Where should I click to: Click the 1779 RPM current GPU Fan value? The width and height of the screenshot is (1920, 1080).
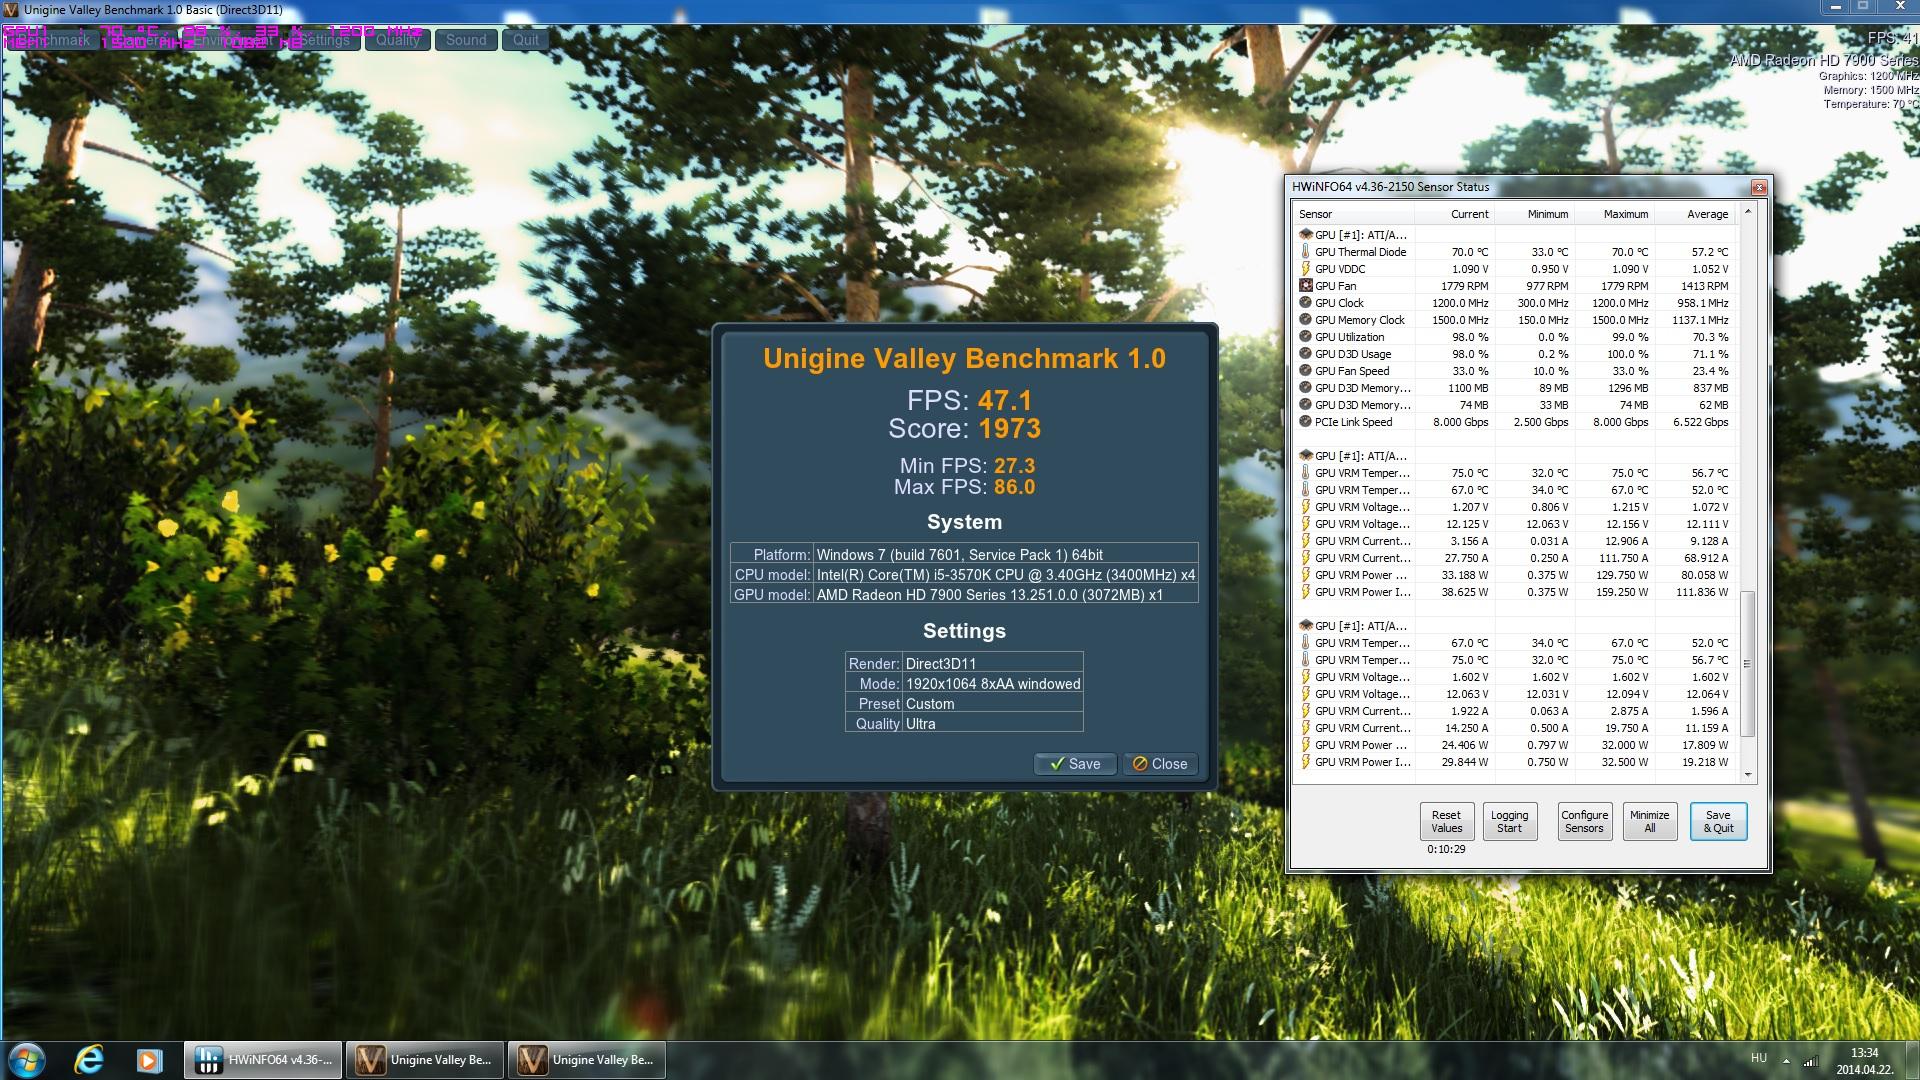[x=1465, y=286]
